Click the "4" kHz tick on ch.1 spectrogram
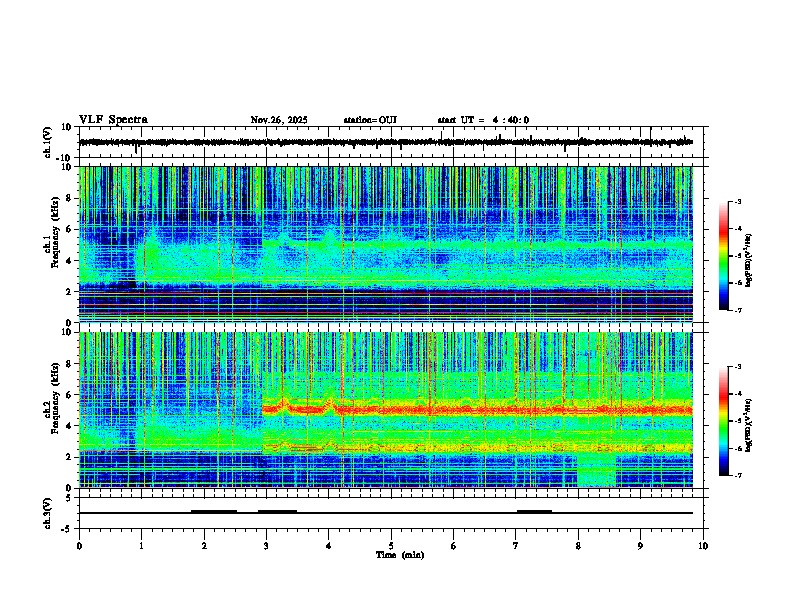Image resolution: width=792 pixels, height=612 pixels. (x=70, y=261)
